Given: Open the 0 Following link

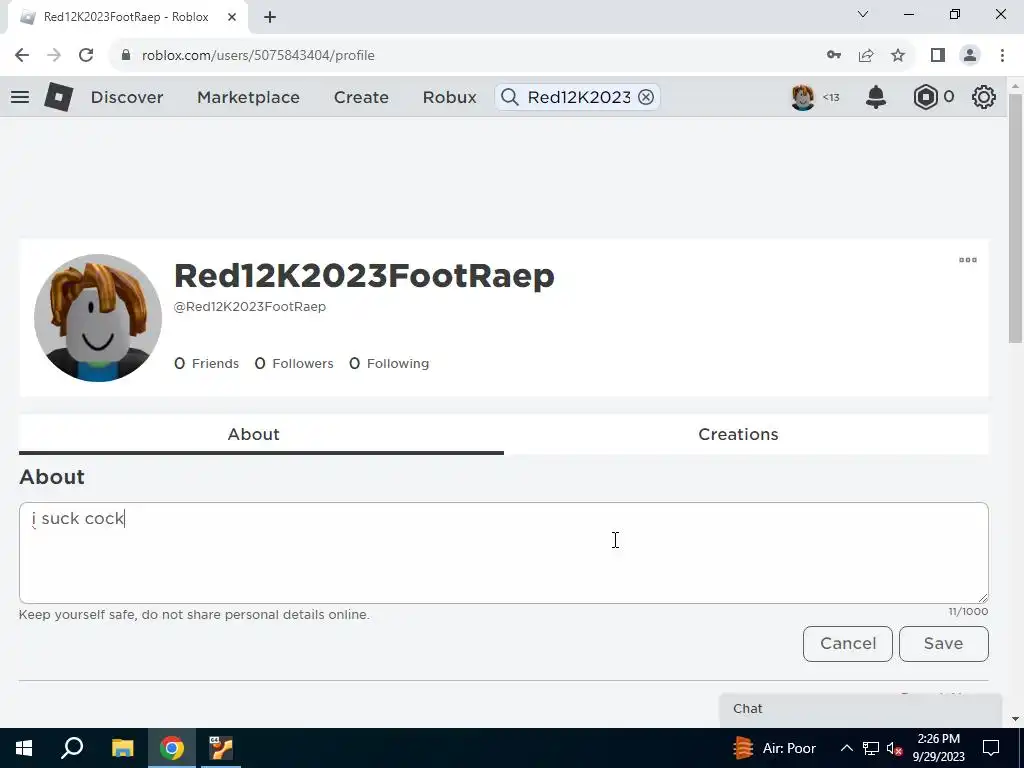Looking at the screenshot, I should (x=389, y=364).
